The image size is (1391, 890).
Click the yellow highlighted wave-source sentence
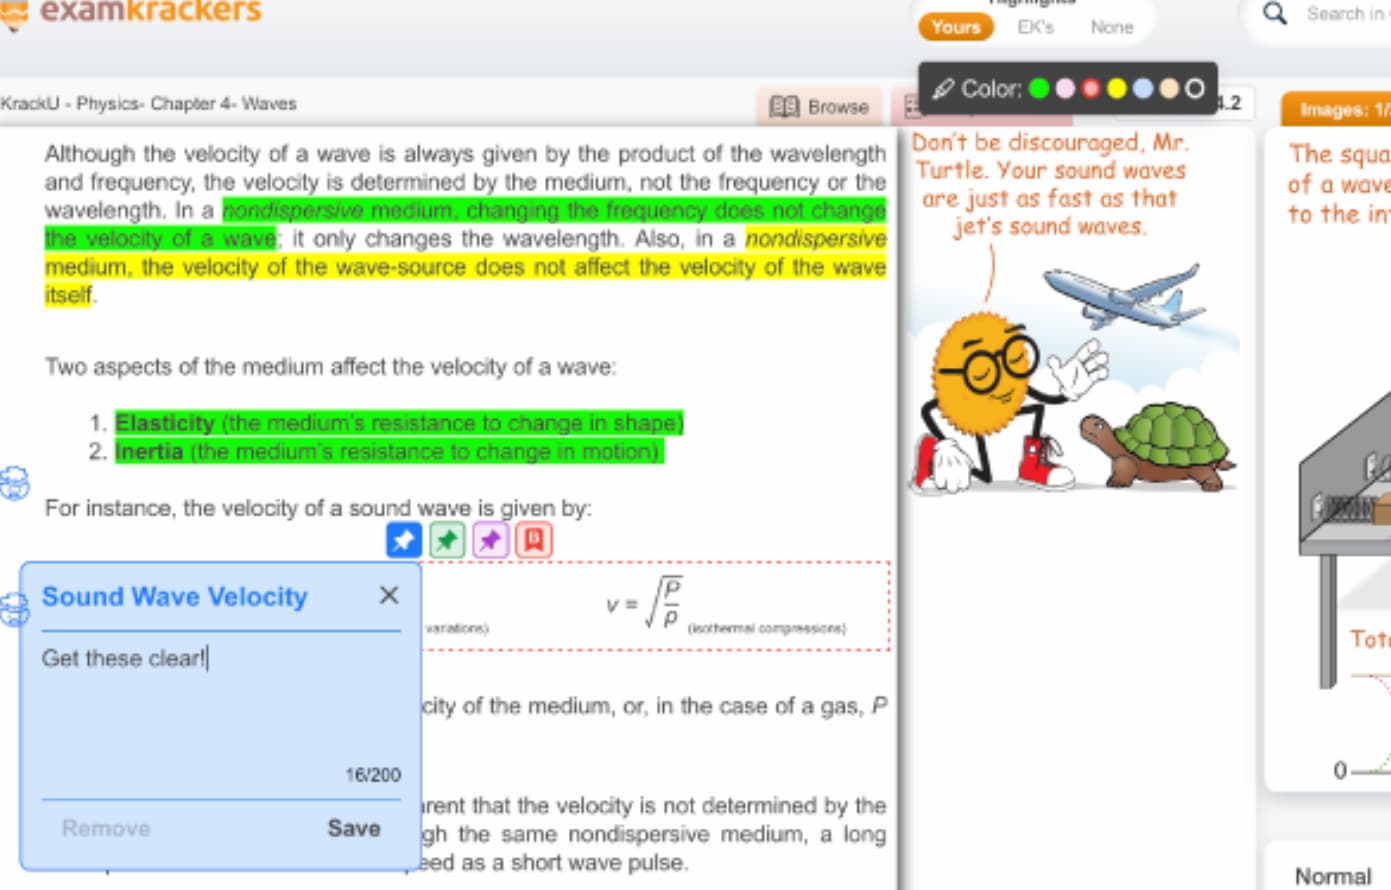465,267
